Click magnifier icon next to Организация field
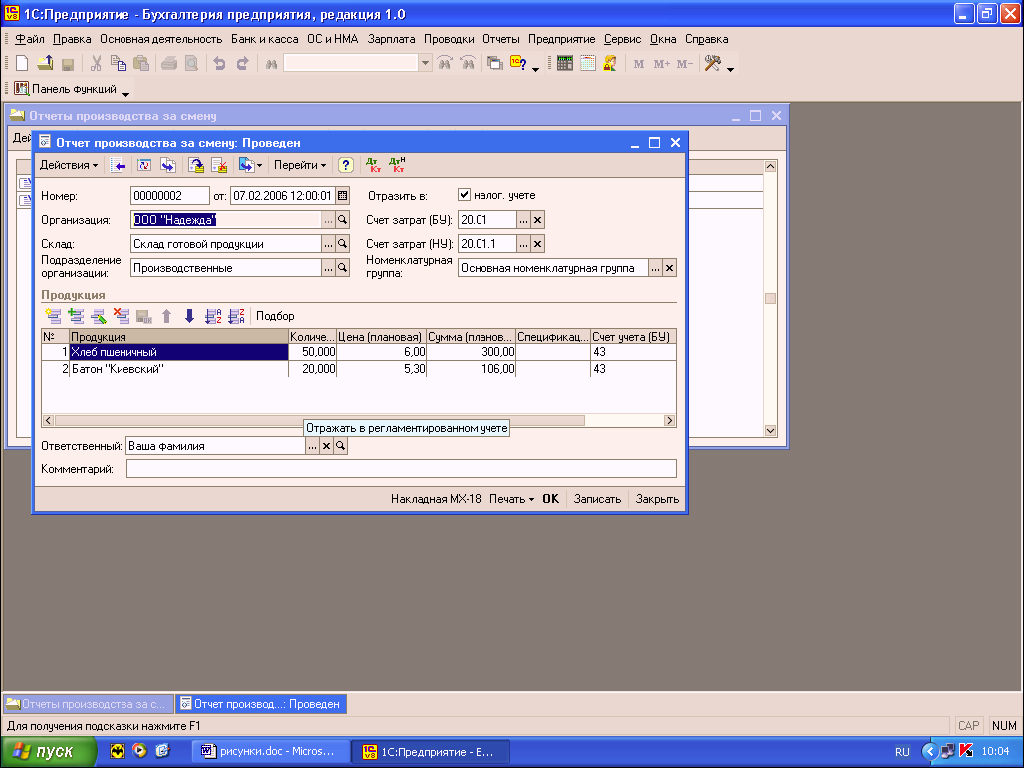The image size is (1024, 768). point(342,219)
